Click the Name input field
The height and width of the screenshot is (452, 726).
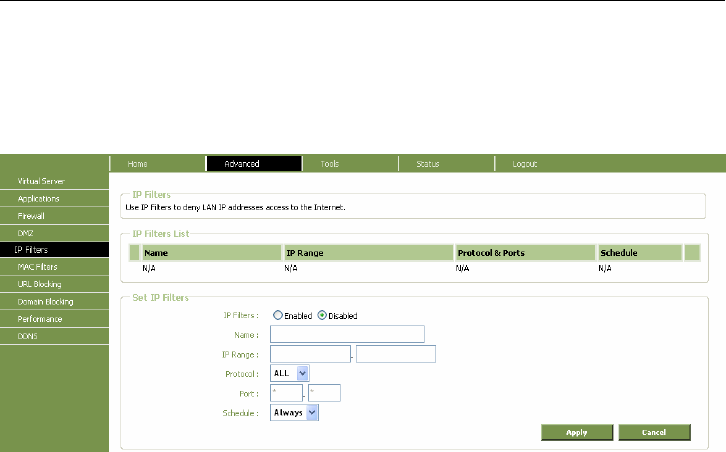point(347,334)
